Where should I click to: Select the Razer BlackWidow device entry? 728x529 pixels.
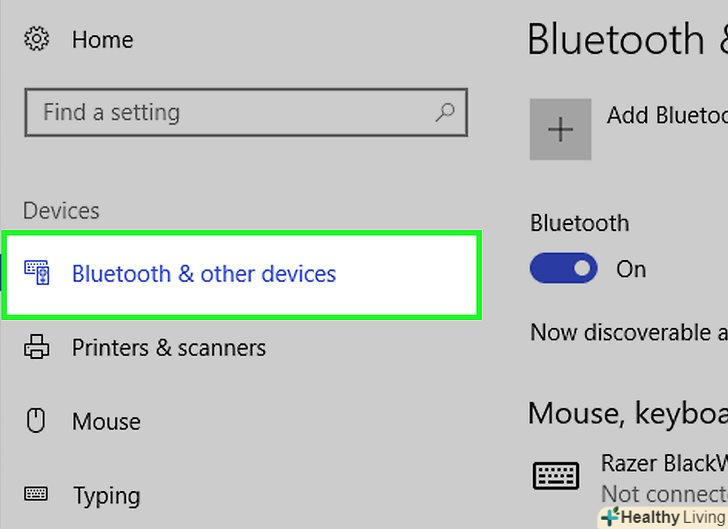click(663, 464)
